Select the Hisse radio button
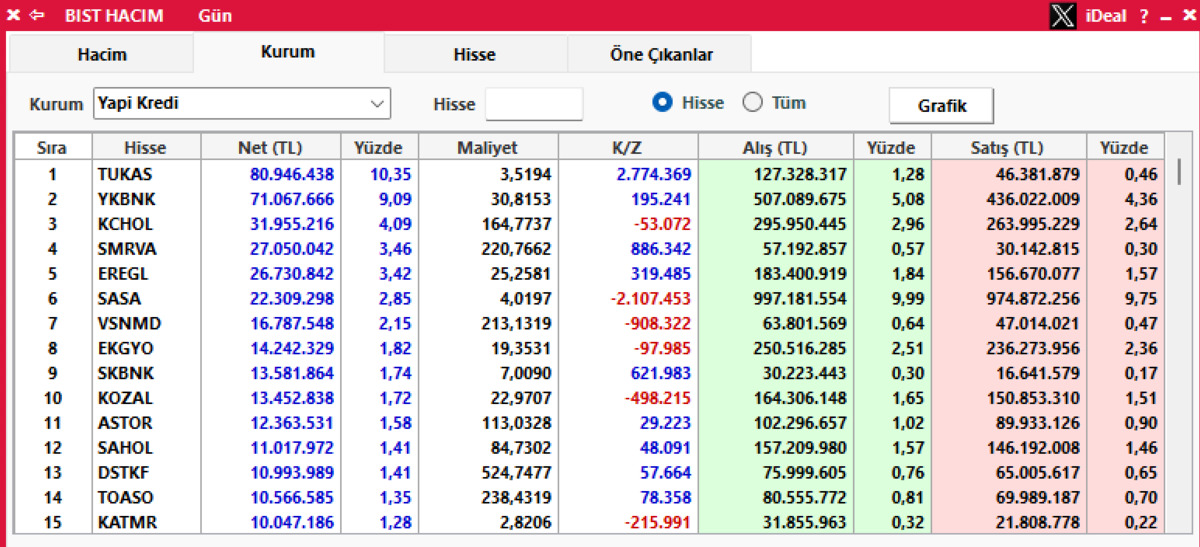 pyautogui.click(x=661, y=102)
